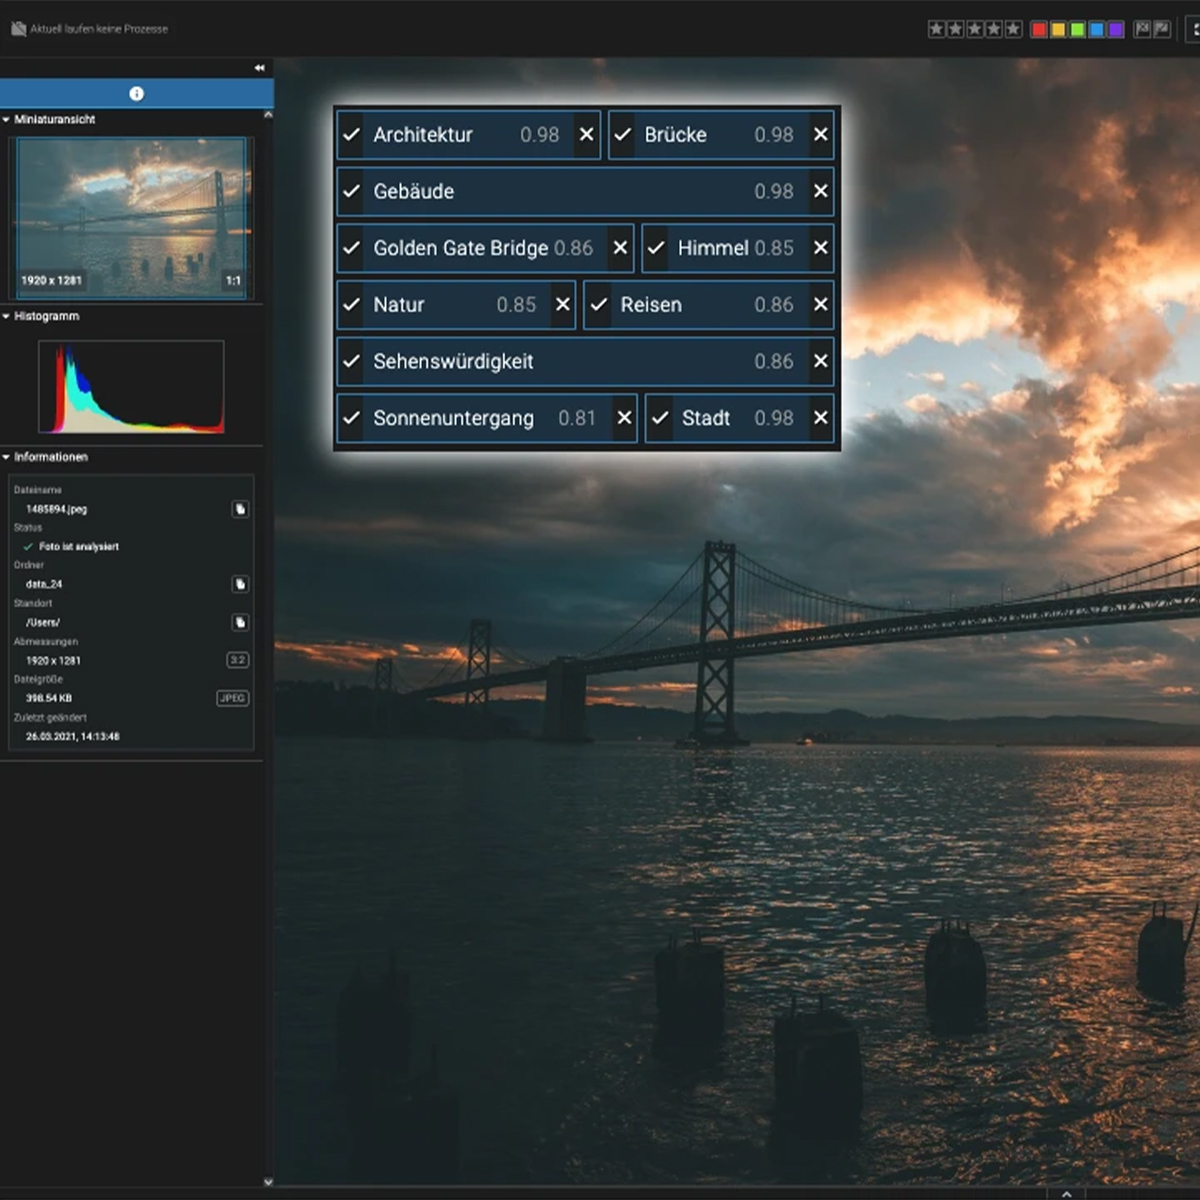
Task: Click the Gebäude keyword label
Action: pos(414,191)
